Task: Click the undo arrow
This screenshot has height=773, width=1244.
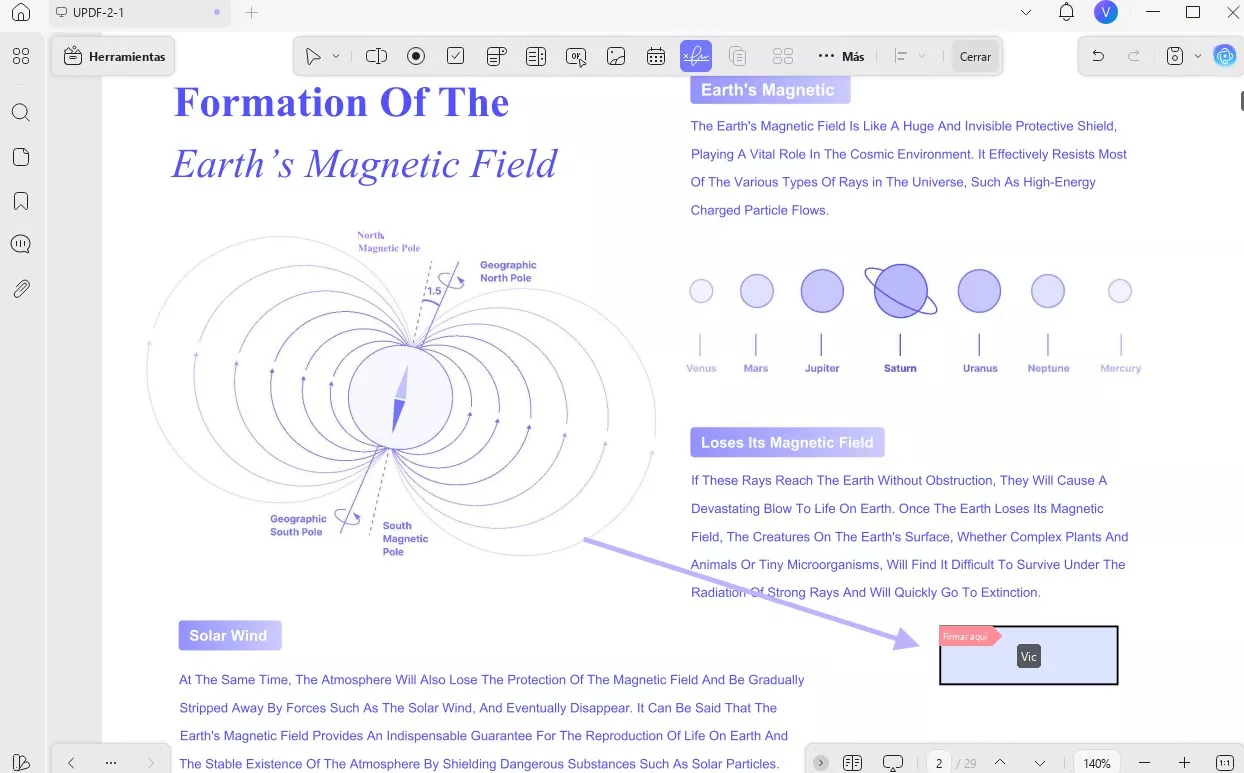Action: click(x=1098, y=57)
